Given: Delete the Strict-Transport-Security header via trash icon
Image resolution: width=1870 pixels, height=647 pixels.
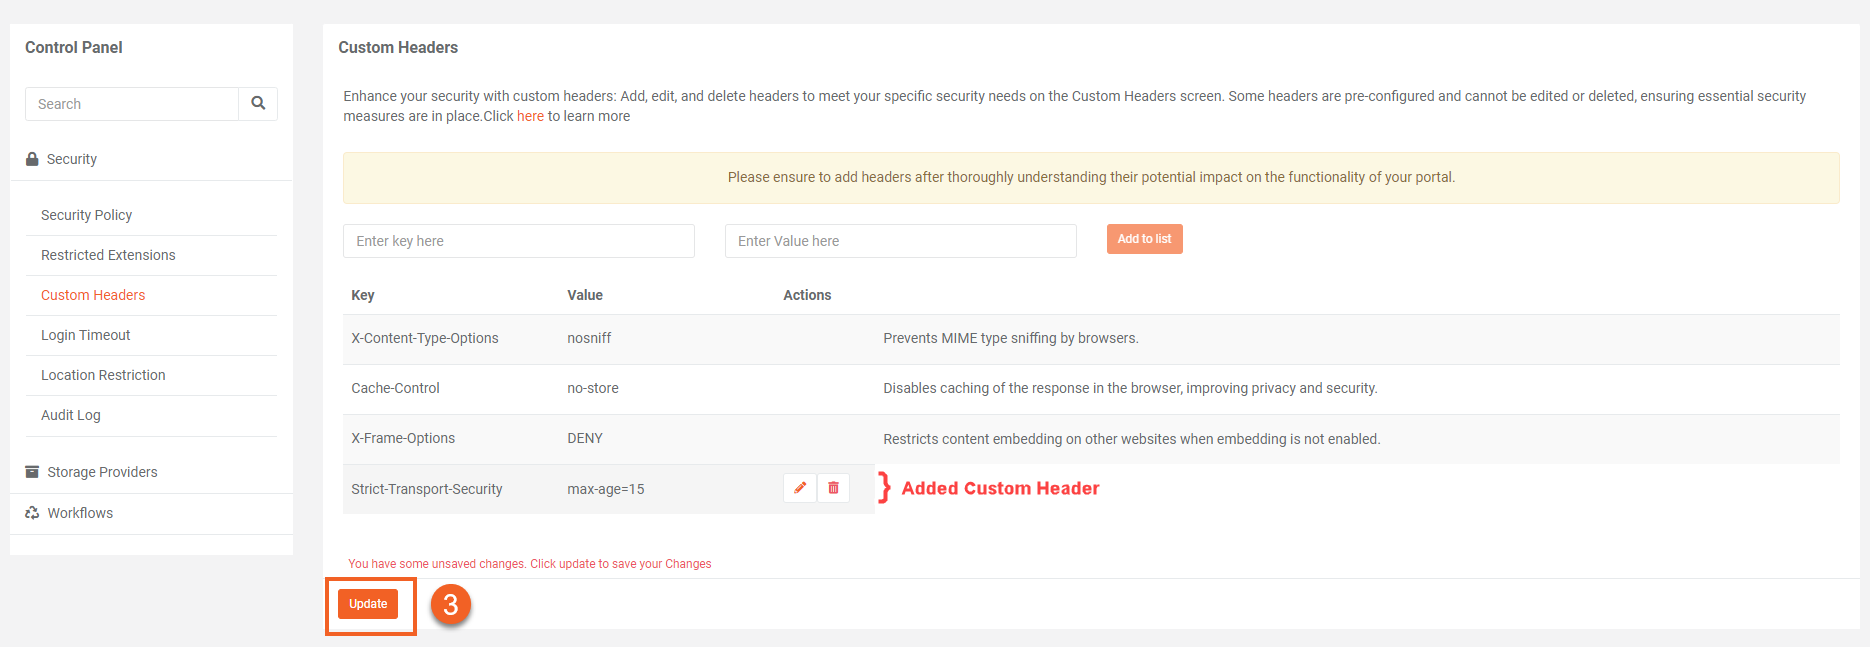Looking at the screenshot, I should click(x=833, y=488).
